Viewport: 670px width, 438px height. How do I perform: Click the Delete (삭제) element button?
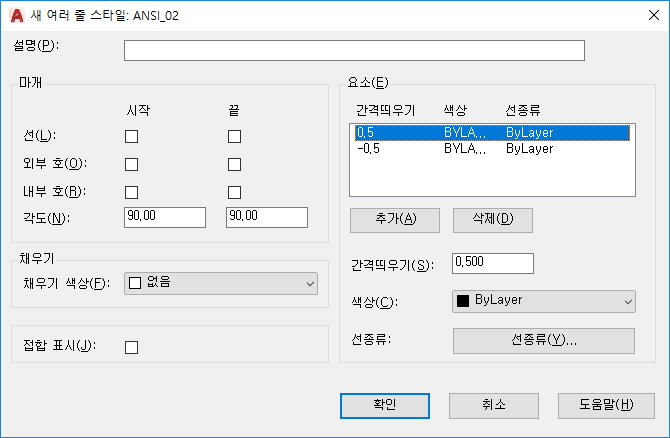coord(493,220)
